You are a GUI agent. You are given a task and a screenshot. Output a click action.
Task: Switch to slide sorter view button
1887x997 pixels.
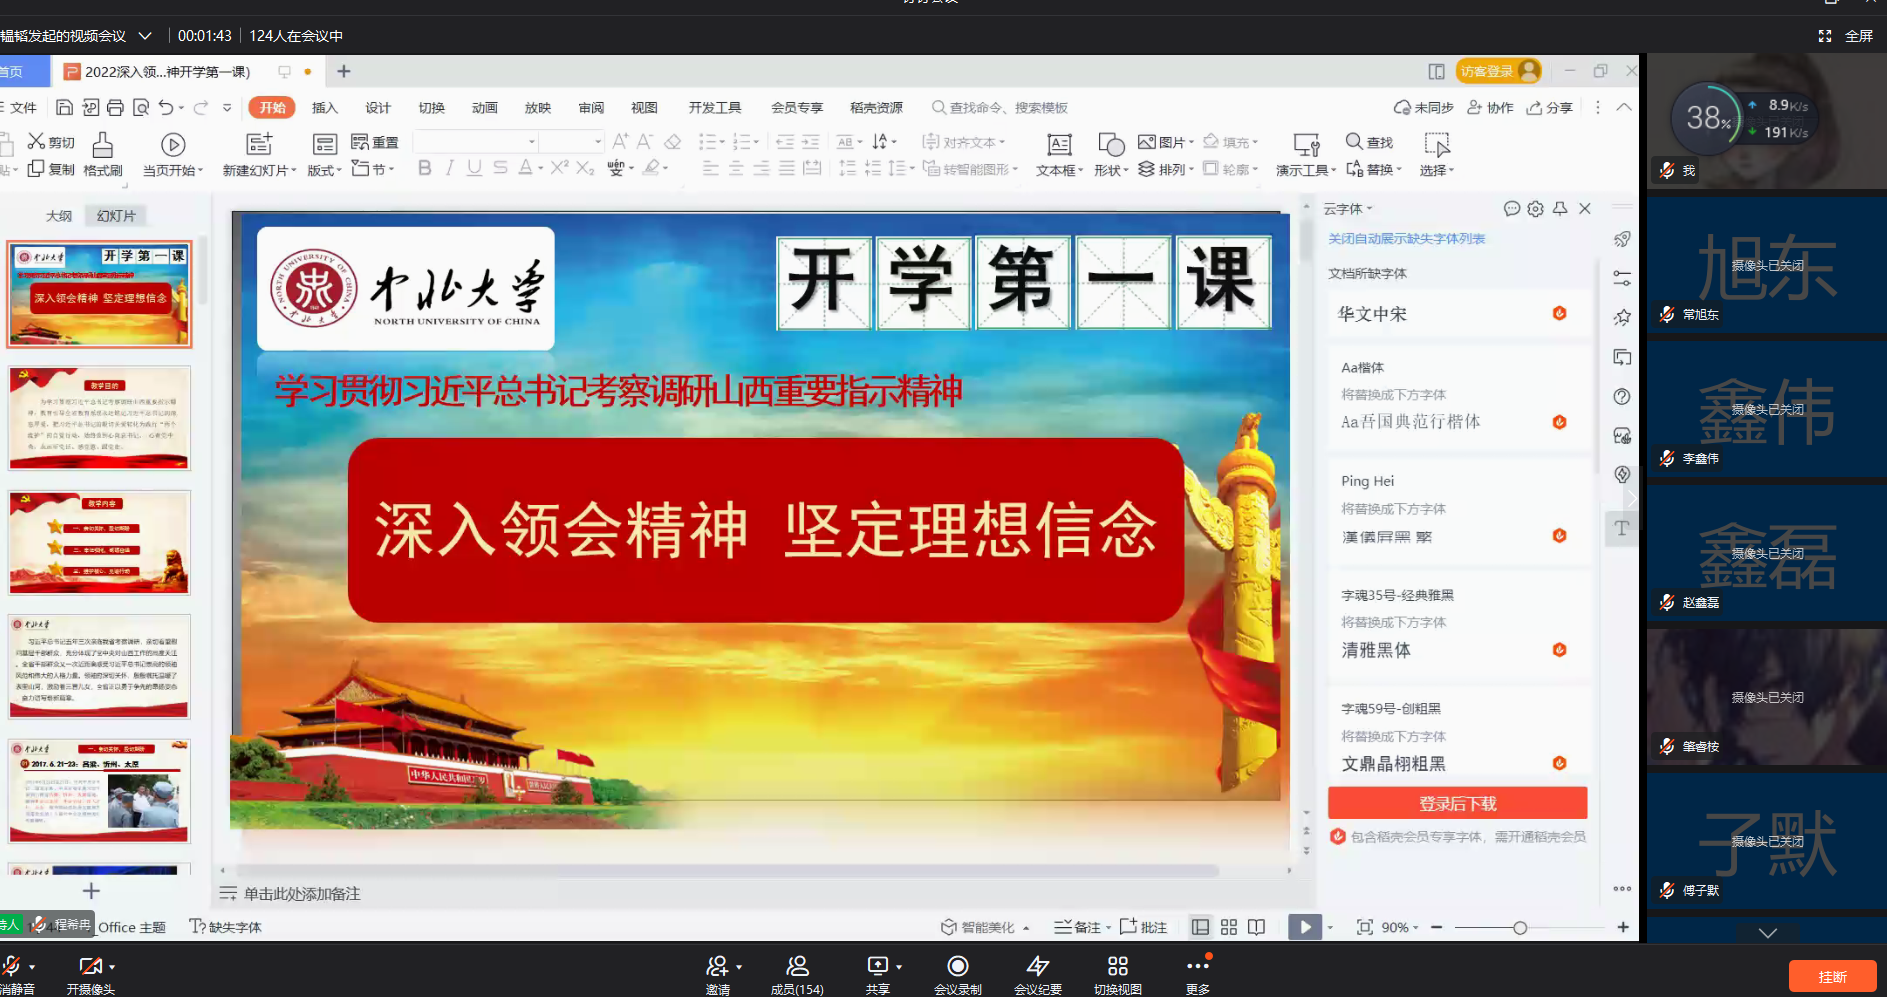(1229, 927)
